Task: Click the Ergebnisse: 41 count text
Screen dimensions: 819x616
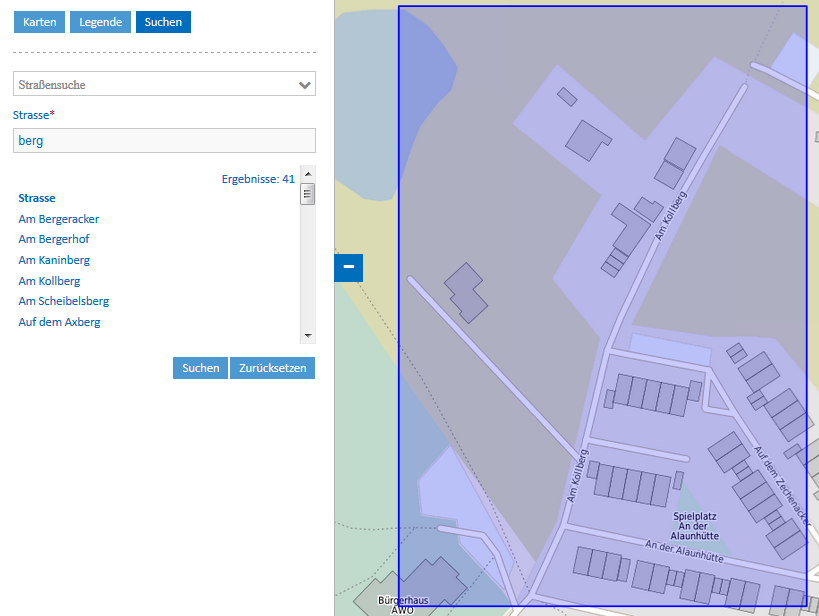Action: 258,179
